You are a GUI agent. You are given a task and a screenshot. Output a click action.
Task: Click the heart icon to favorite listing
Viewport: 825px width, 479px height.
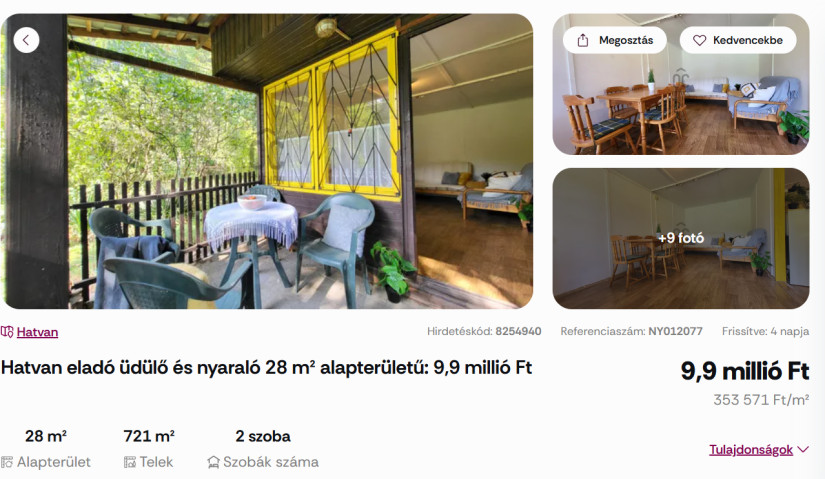click(699, 40)
